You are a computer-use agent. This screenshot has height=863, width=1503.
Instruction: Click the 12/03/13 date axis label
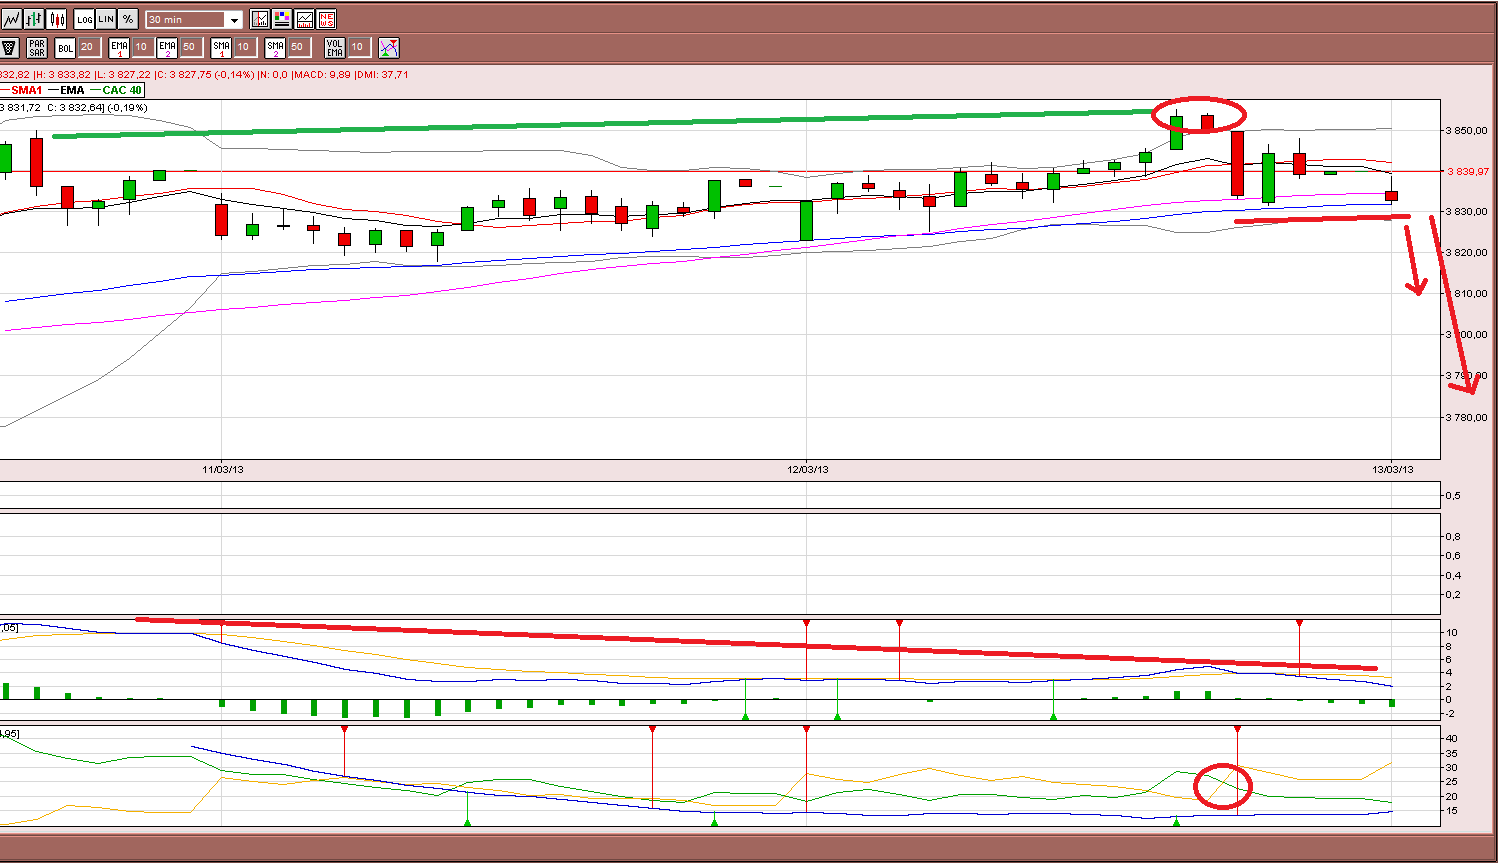[808, 469]
